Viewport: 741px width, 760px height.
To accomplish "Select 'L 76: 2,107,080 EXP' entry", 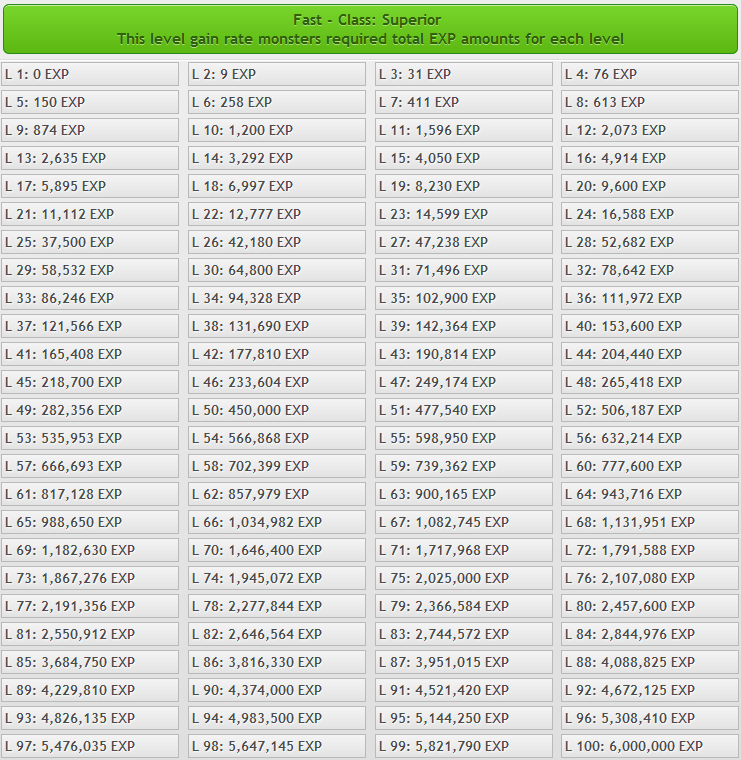I will tap(650, 578).
